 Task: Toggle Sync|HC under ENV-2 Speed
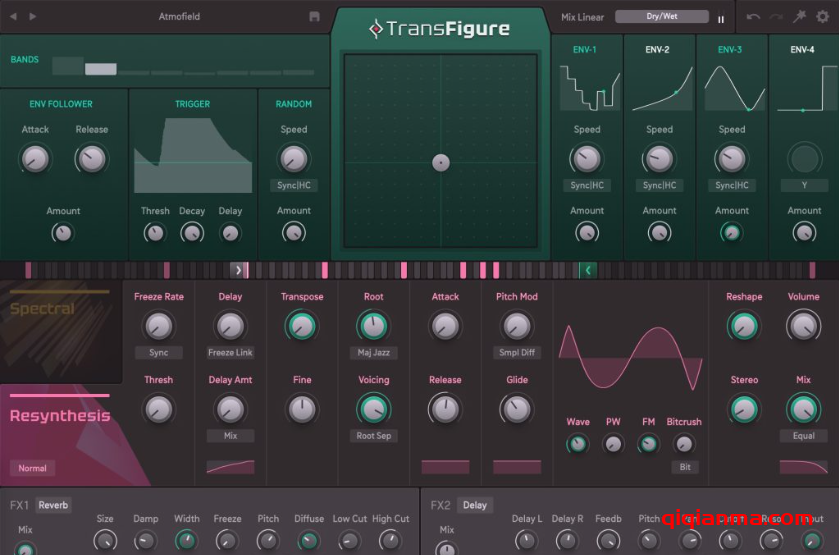tap(659, 185)
